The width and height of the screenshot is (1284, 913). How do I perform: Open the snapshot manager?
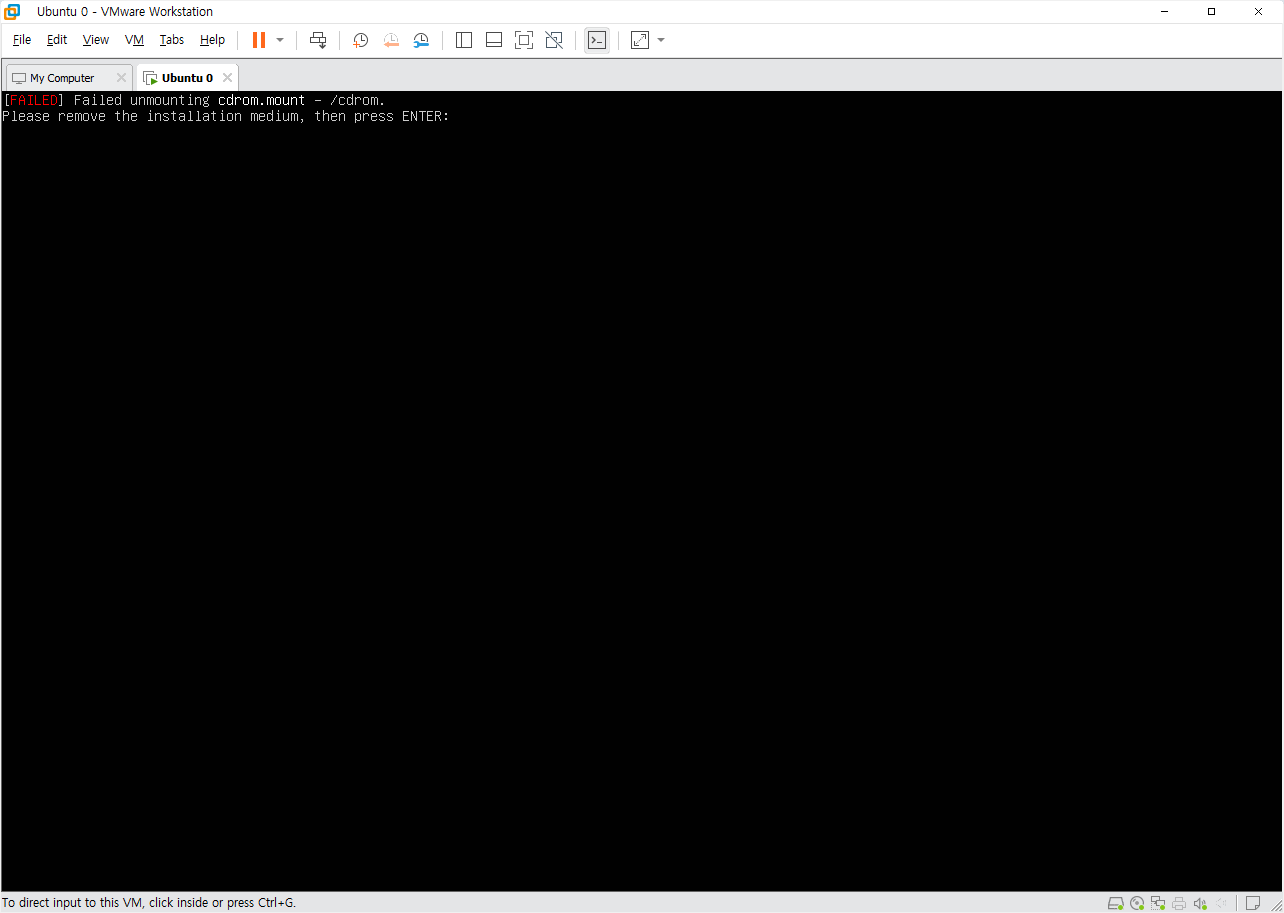[x=421, y=40]
